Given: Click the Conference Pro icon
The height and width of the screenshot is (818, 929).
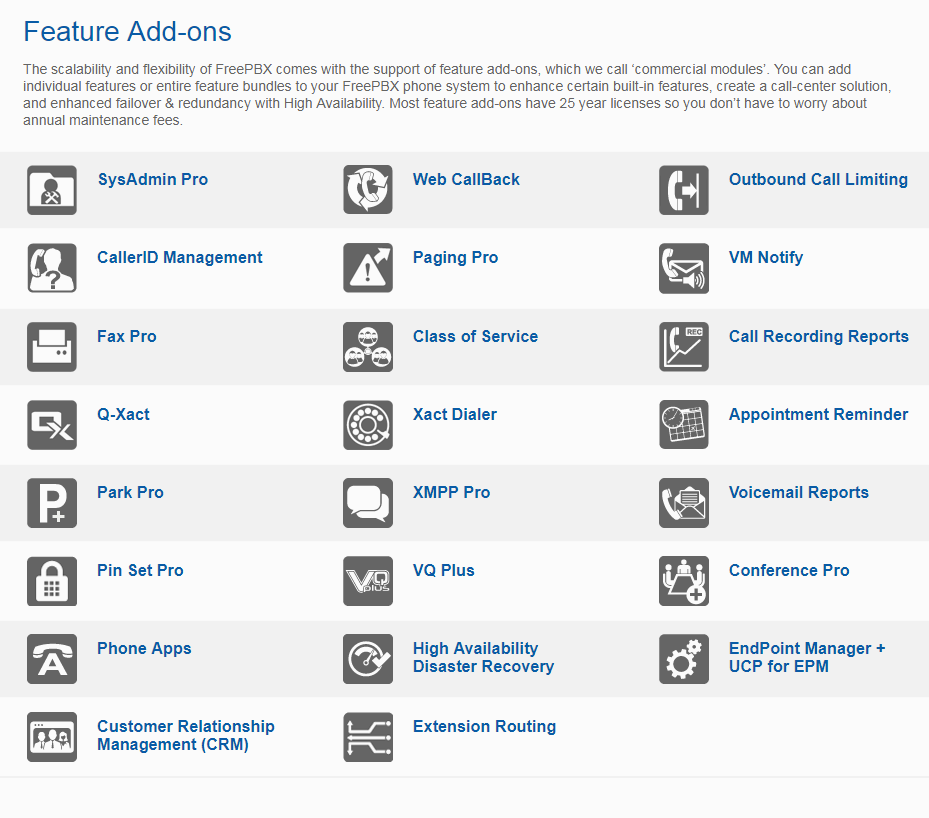Looking at the screenshot, I should tap(684, 581).
